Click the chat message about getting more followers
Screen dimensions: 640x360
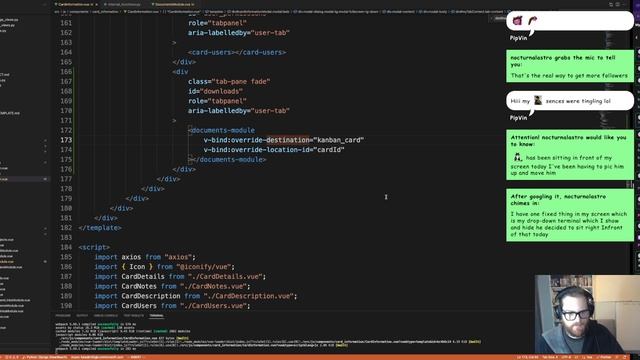click(570, 66)
